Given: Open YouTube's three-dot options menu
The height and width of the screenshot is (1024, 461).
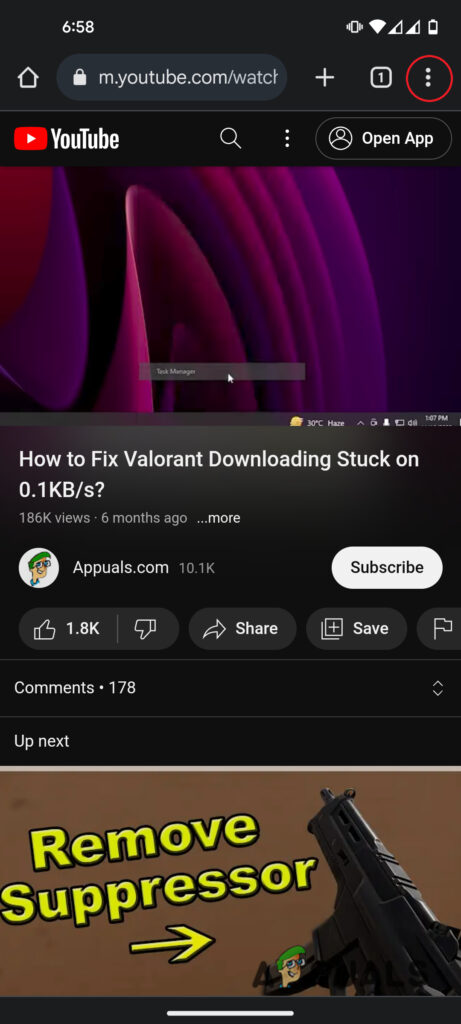Looking at the screenshot, I should click(x=287, y=138).
